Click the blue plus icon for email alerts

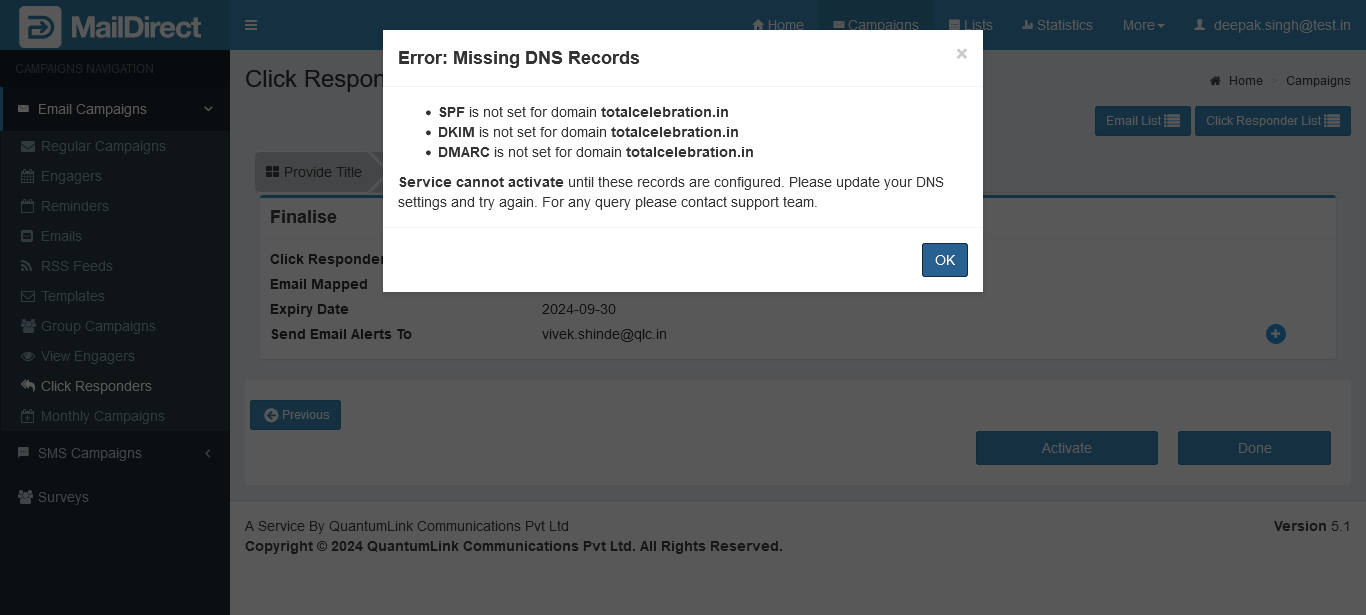pos(1275,334)
